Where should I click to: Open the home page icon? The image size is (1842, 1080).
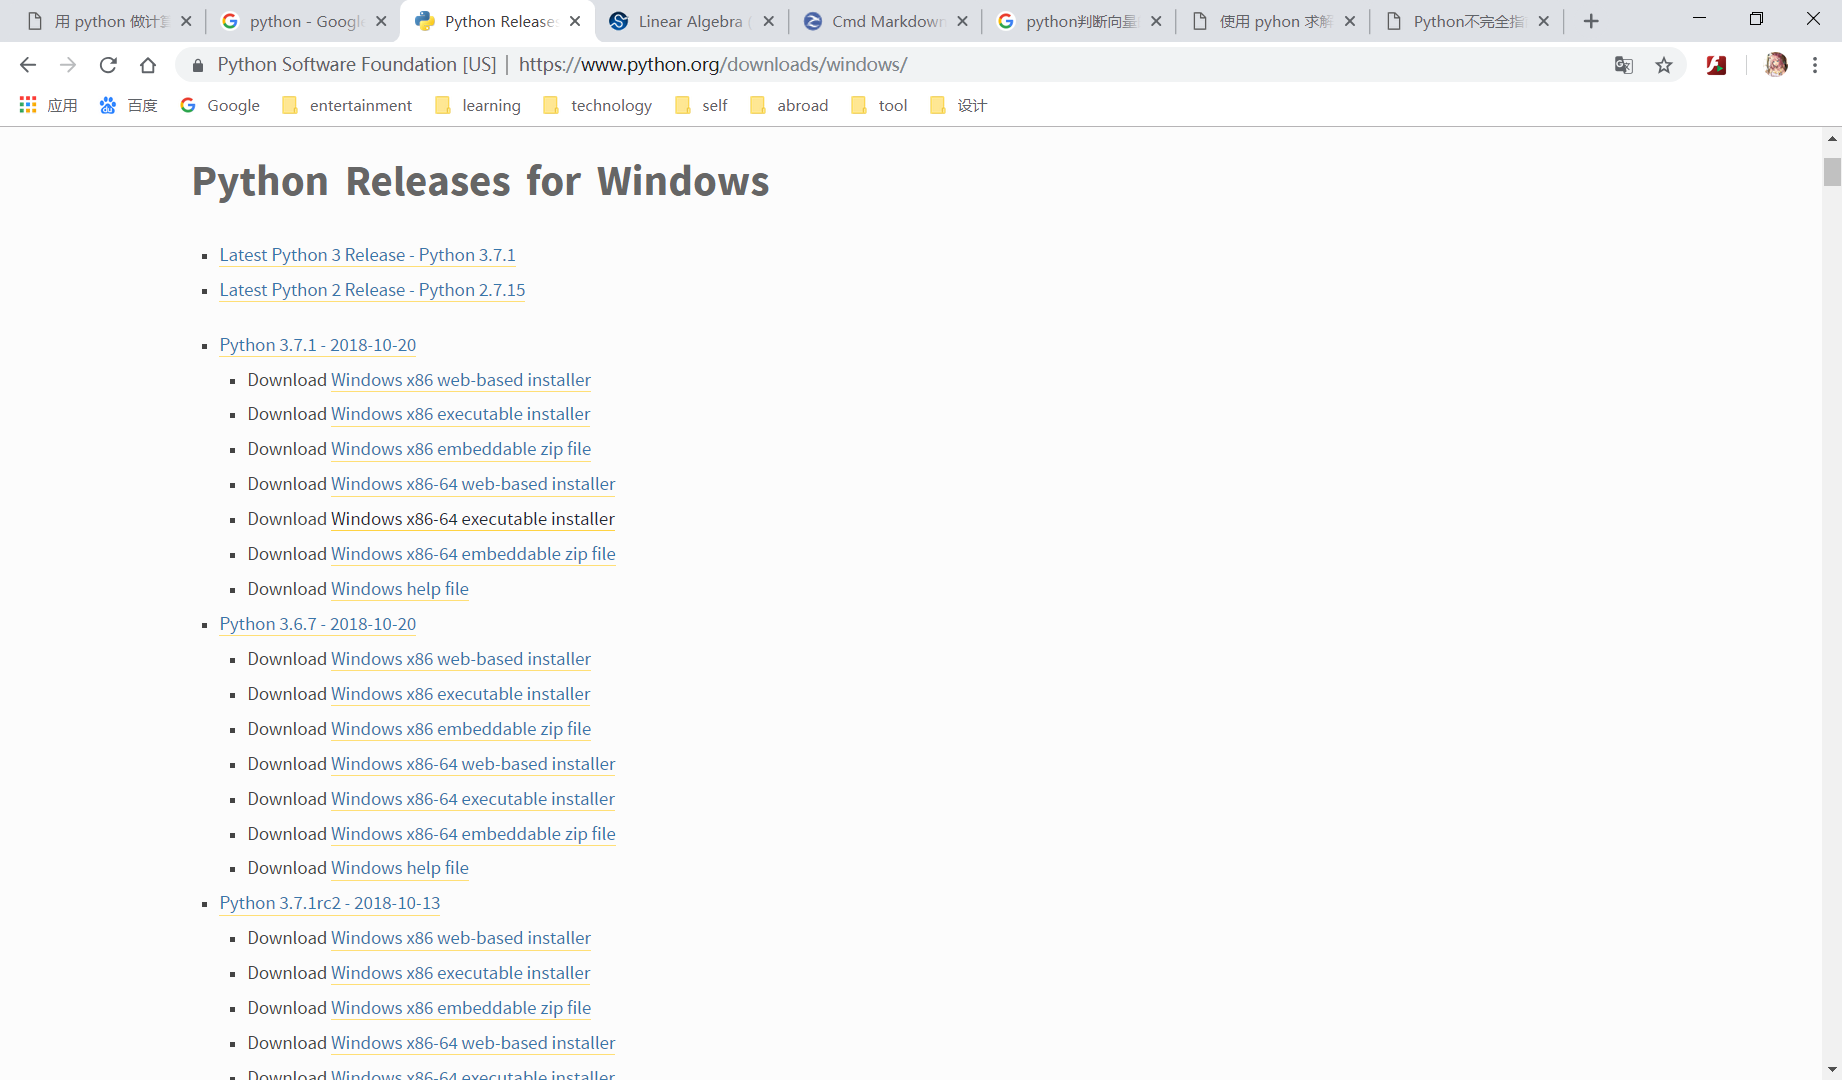(x=148, y=65)
